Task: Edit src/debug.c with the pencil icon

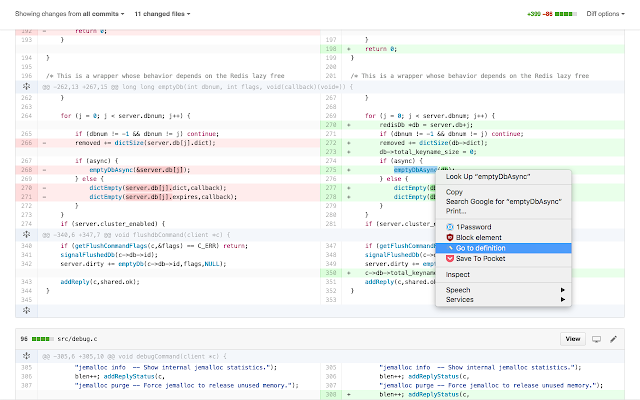Action: pyautogui.click(x=613, y=339)
